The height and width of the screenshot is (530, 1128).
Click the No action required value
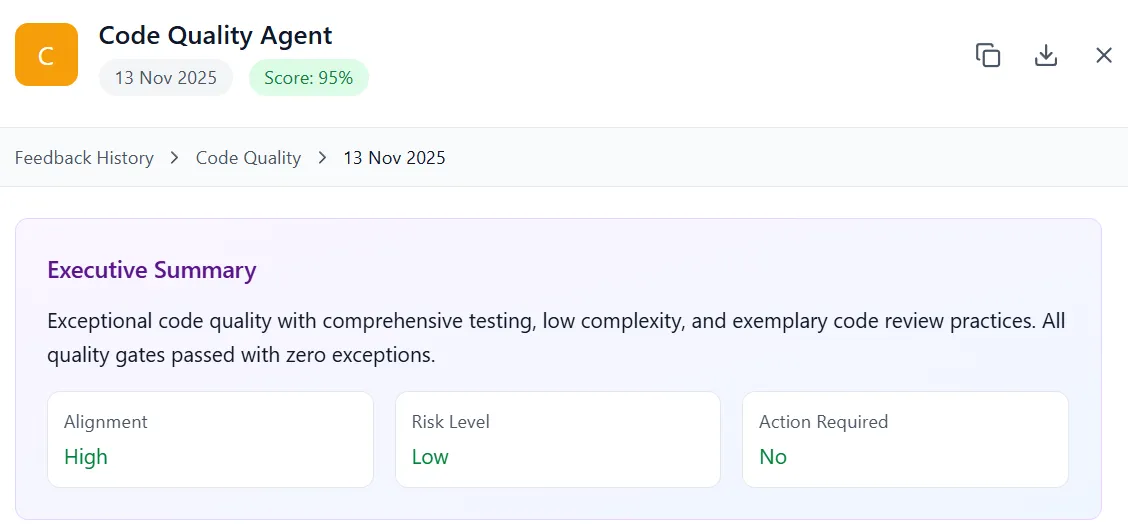(x=773, y=457)
